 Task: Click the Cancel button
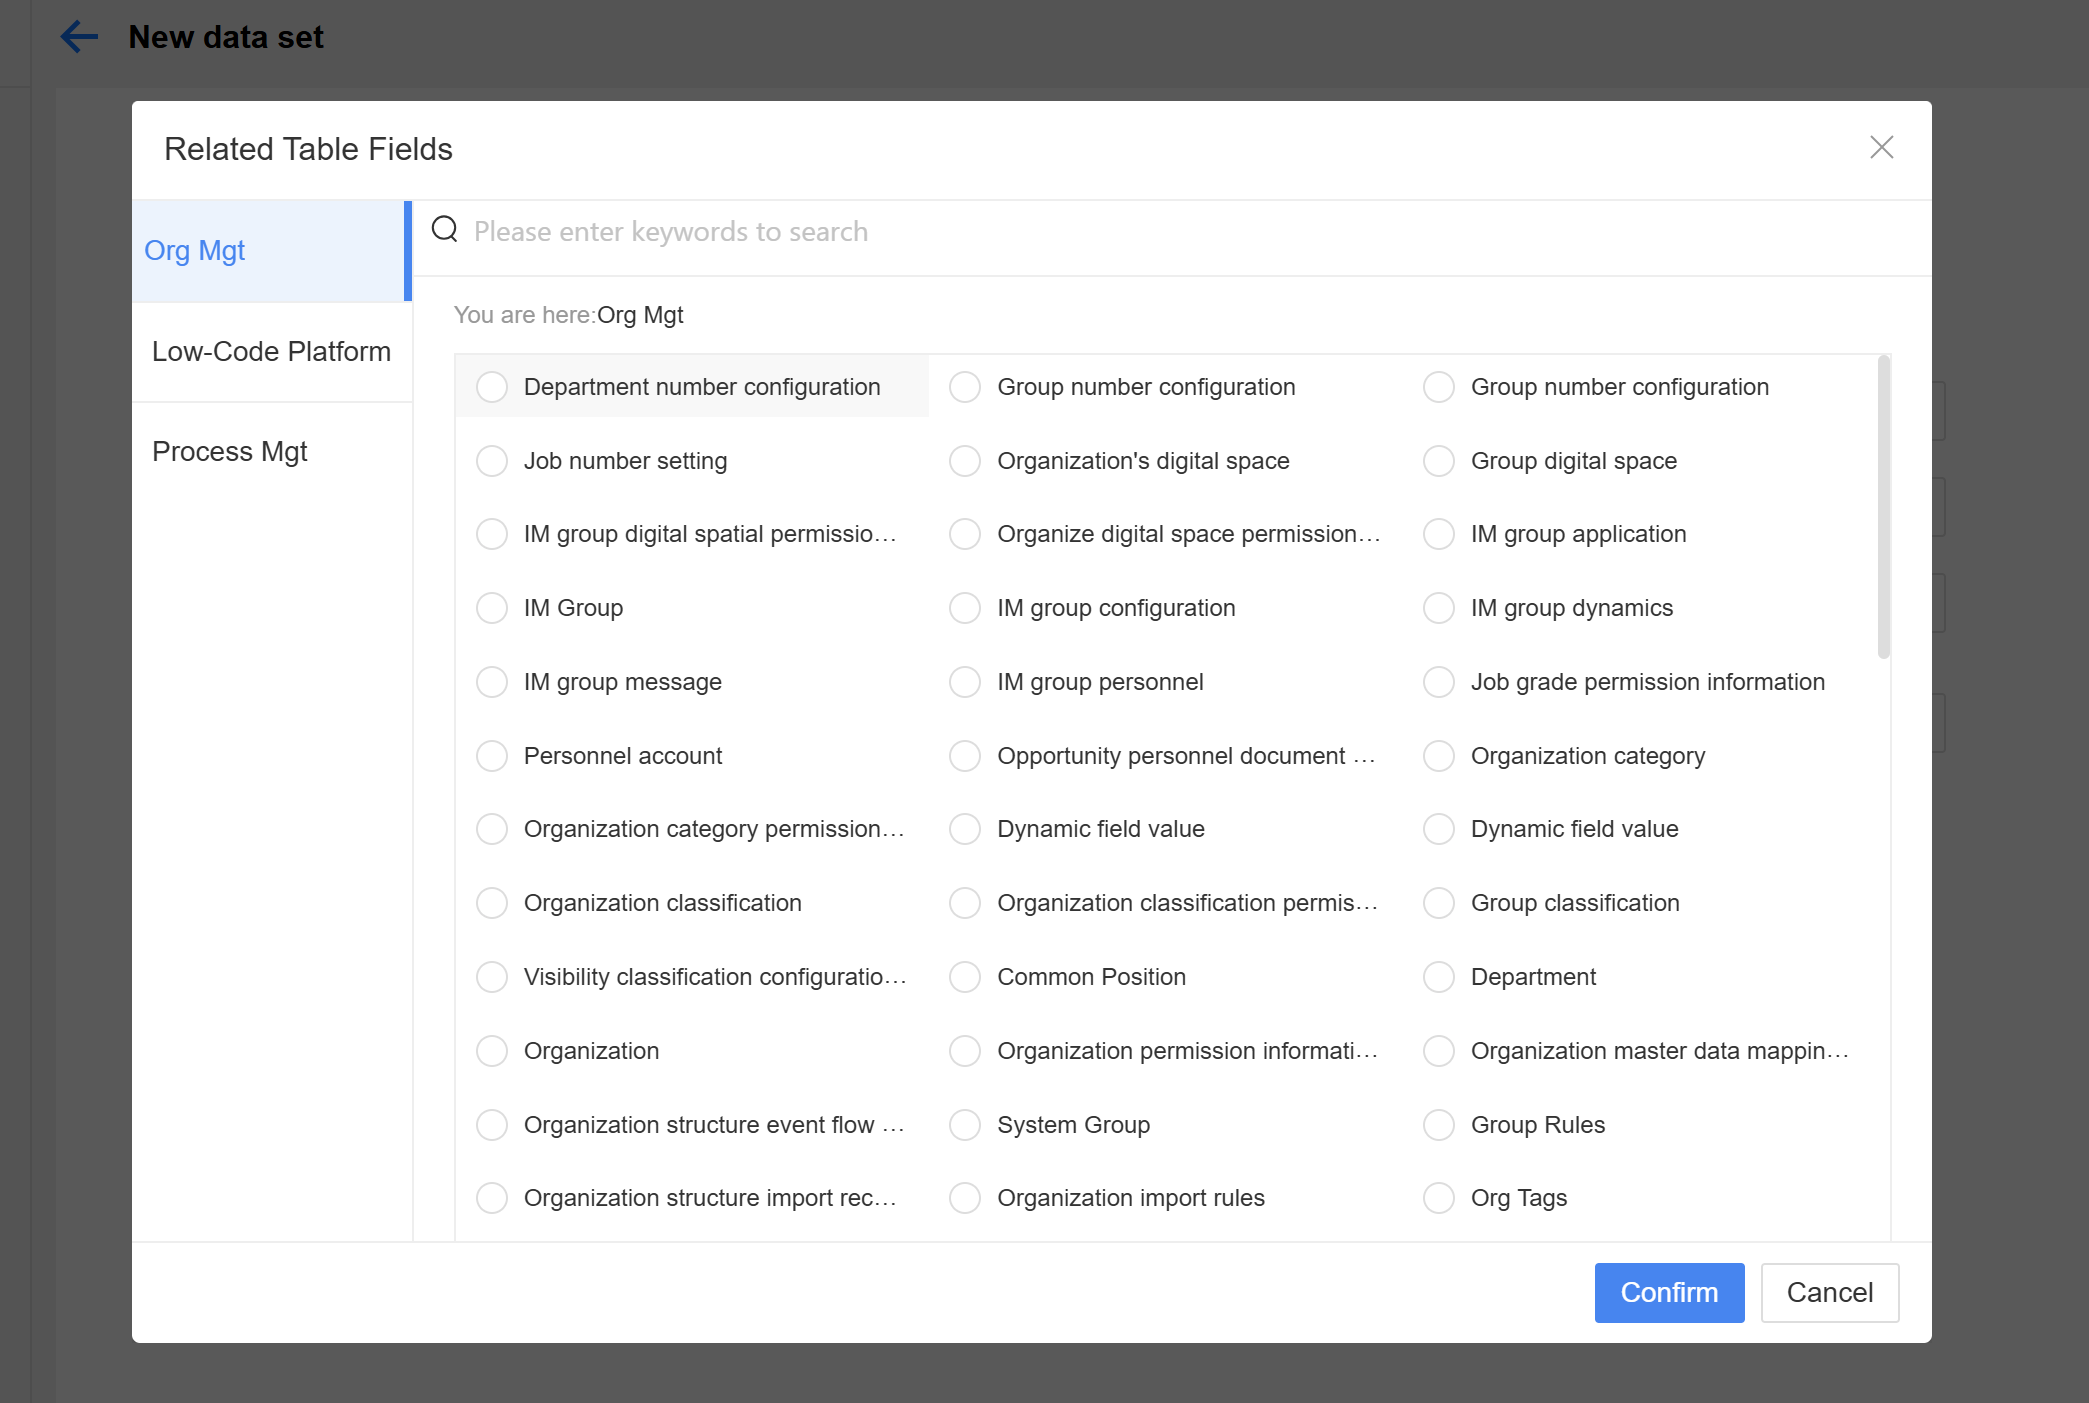[1829, 1293]
